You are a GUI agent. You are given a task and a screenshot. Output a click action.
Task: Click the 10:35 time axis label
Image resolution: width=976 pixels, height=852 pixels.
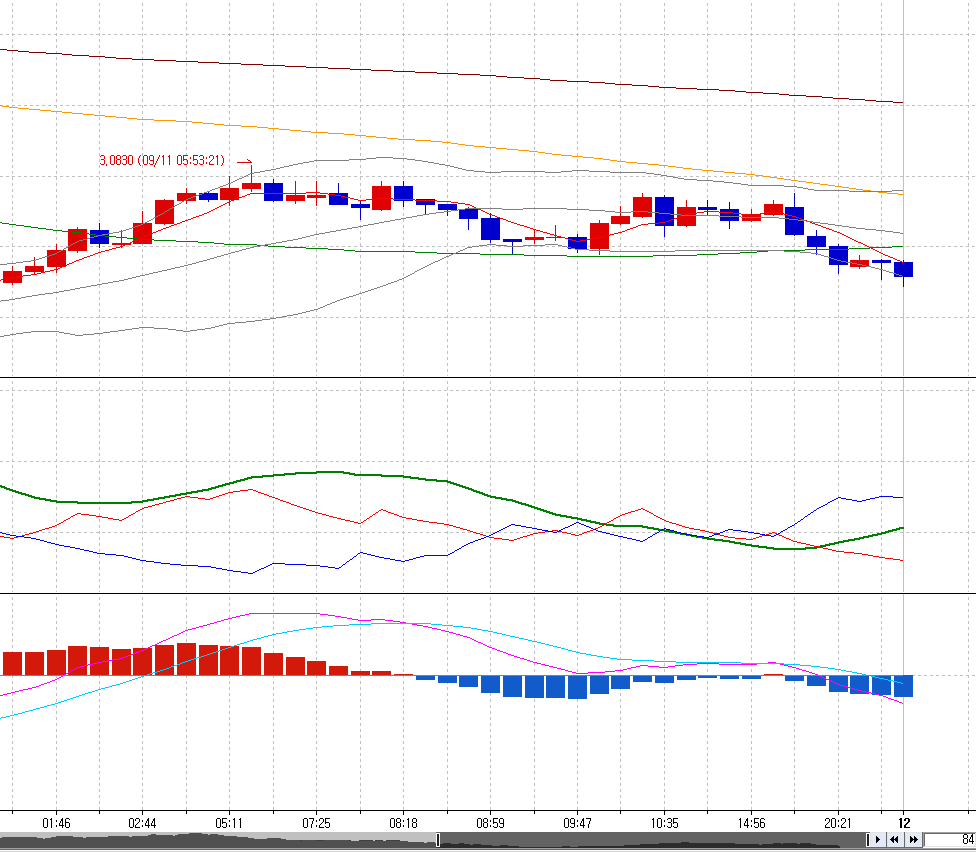pyautogui.click(x=664, y=823)
